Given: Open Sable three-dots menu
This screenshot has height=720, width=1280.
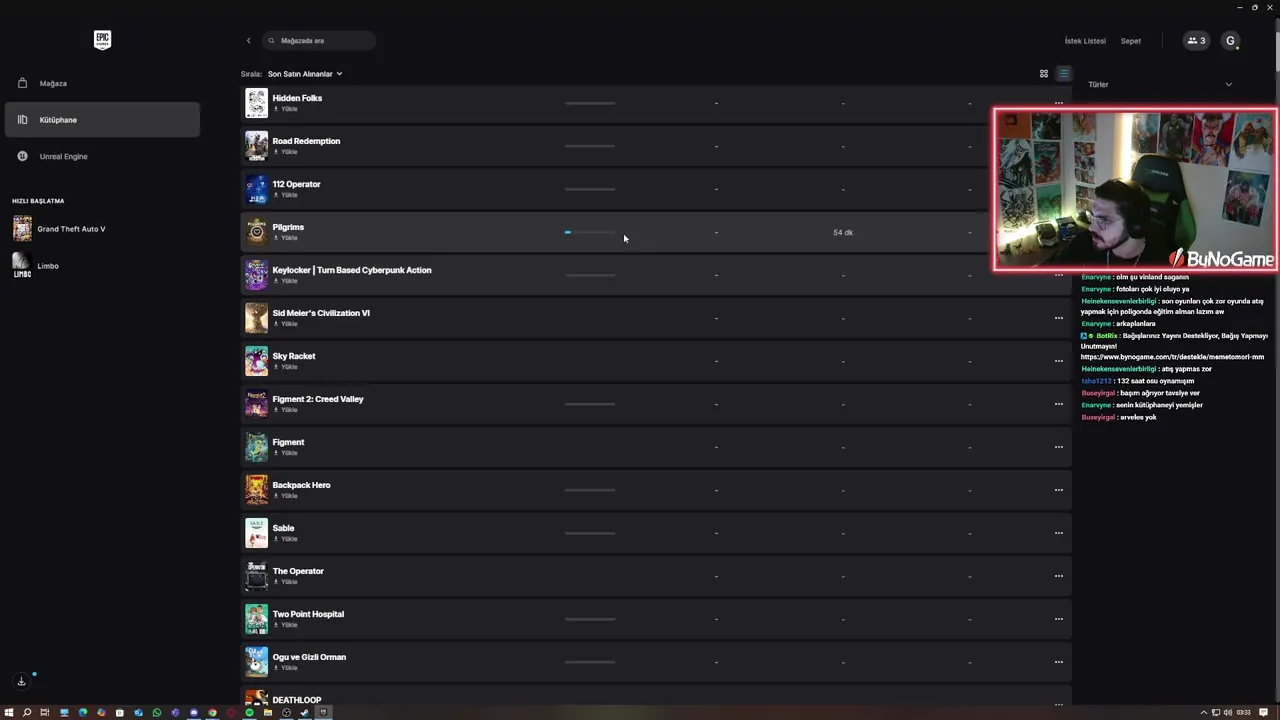Looking at the screenshot, I should [x=1058, y=533].
